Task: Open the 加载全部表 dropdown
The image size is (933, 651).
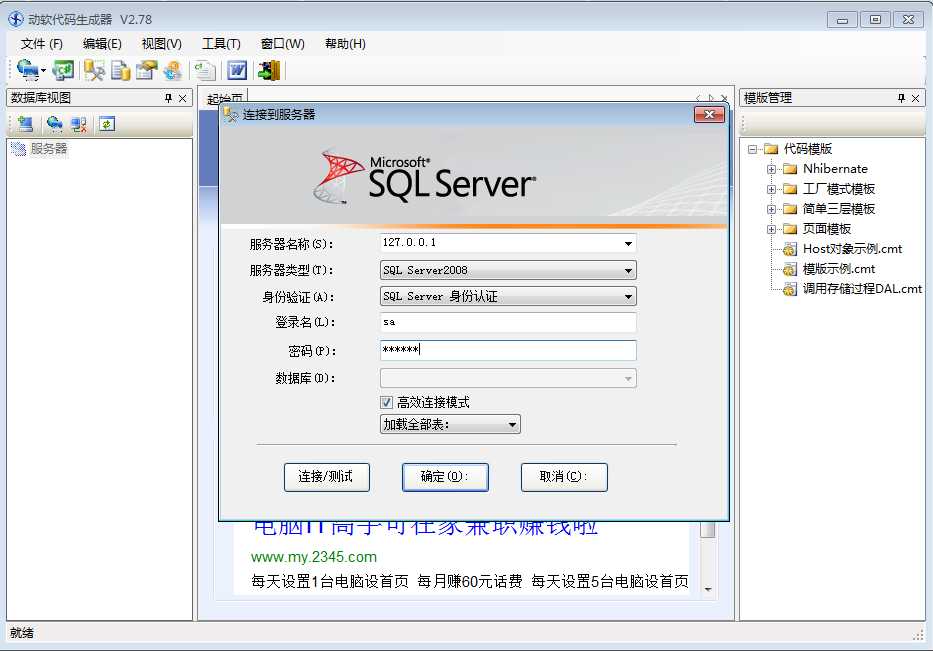Action: 450,424
